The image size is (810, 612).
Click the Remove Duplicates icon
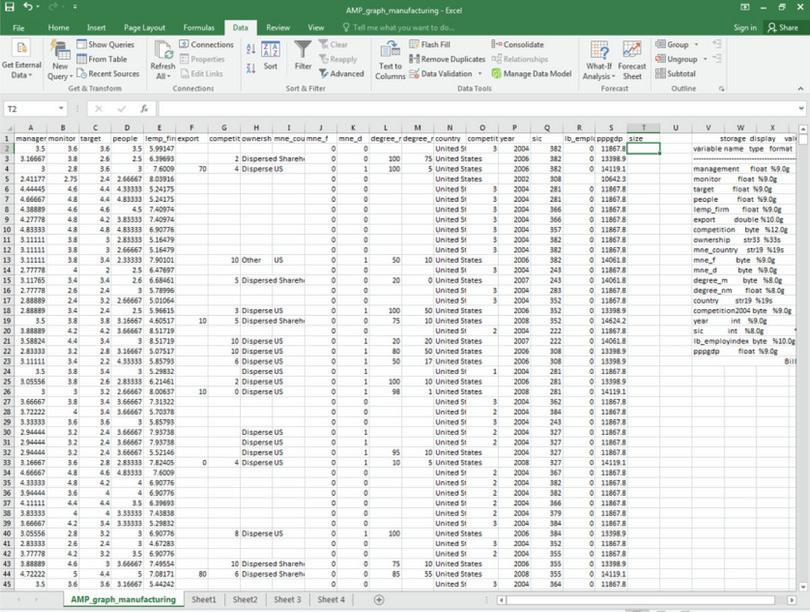pyautogui.click(x=412, y=58)
